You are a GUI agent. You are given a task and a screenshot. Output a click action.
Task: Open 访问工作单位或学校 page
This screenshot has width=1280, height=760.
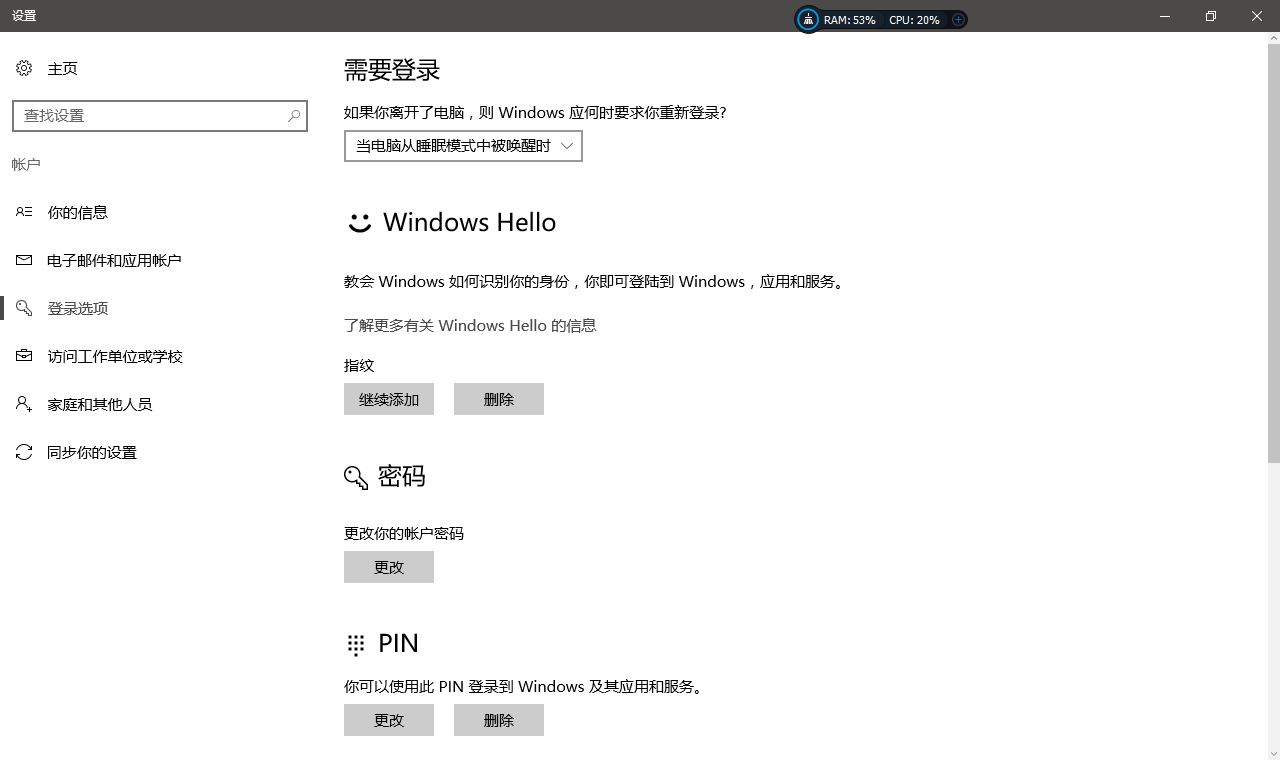tap(115, 356)
